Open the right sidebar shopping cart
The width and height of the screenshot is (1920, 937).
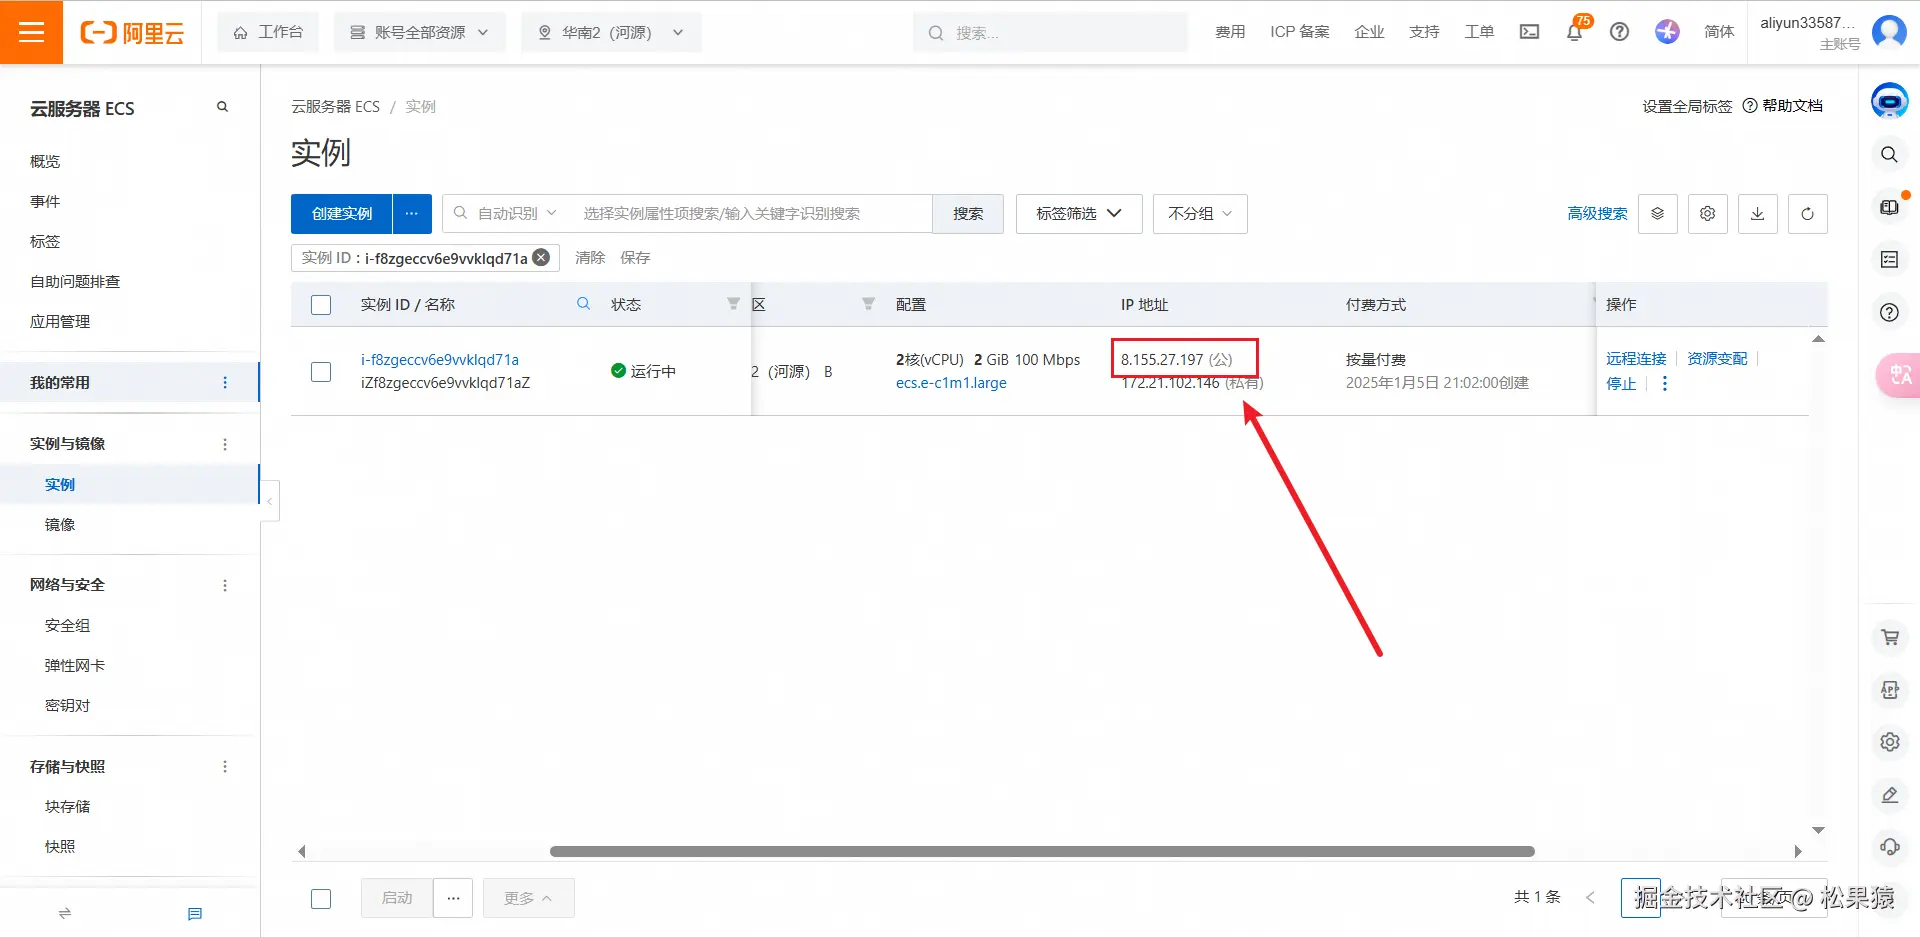pyautogui.click(x=1889, y=637)
